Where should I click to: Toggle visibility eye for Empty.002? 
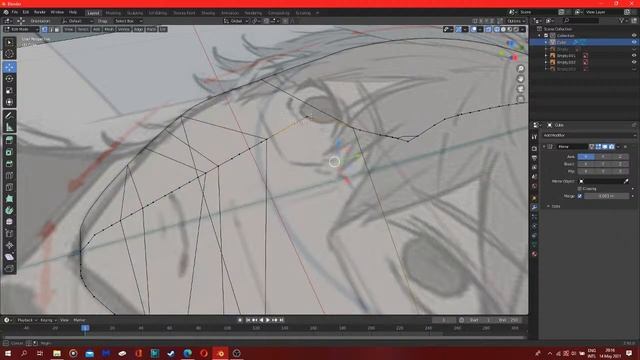[x=634, y=62]
